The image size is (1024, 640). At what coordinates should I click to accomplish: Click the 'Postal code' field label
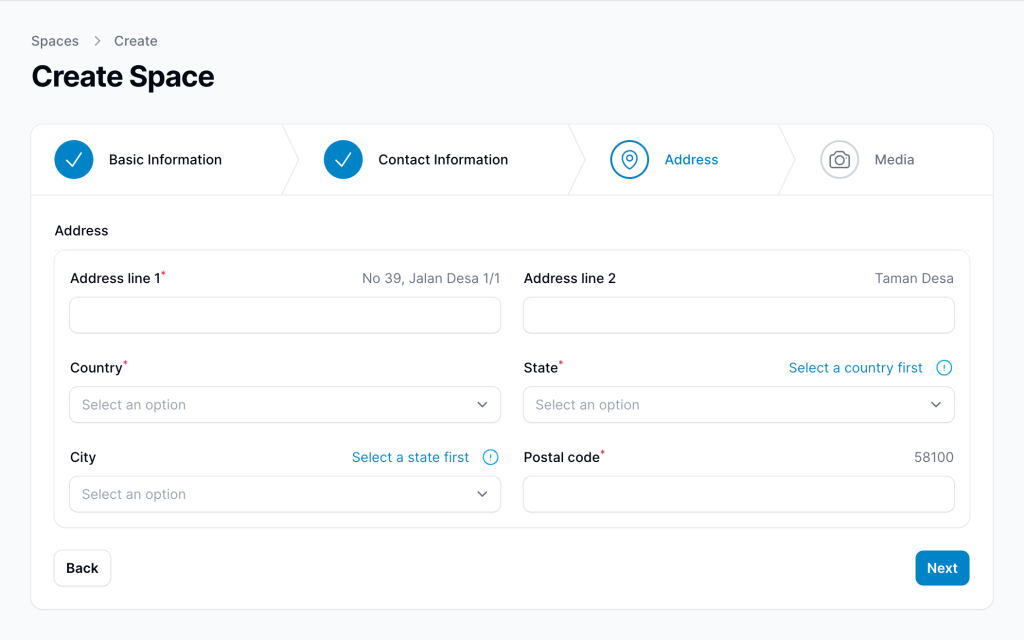click(562, 457)
